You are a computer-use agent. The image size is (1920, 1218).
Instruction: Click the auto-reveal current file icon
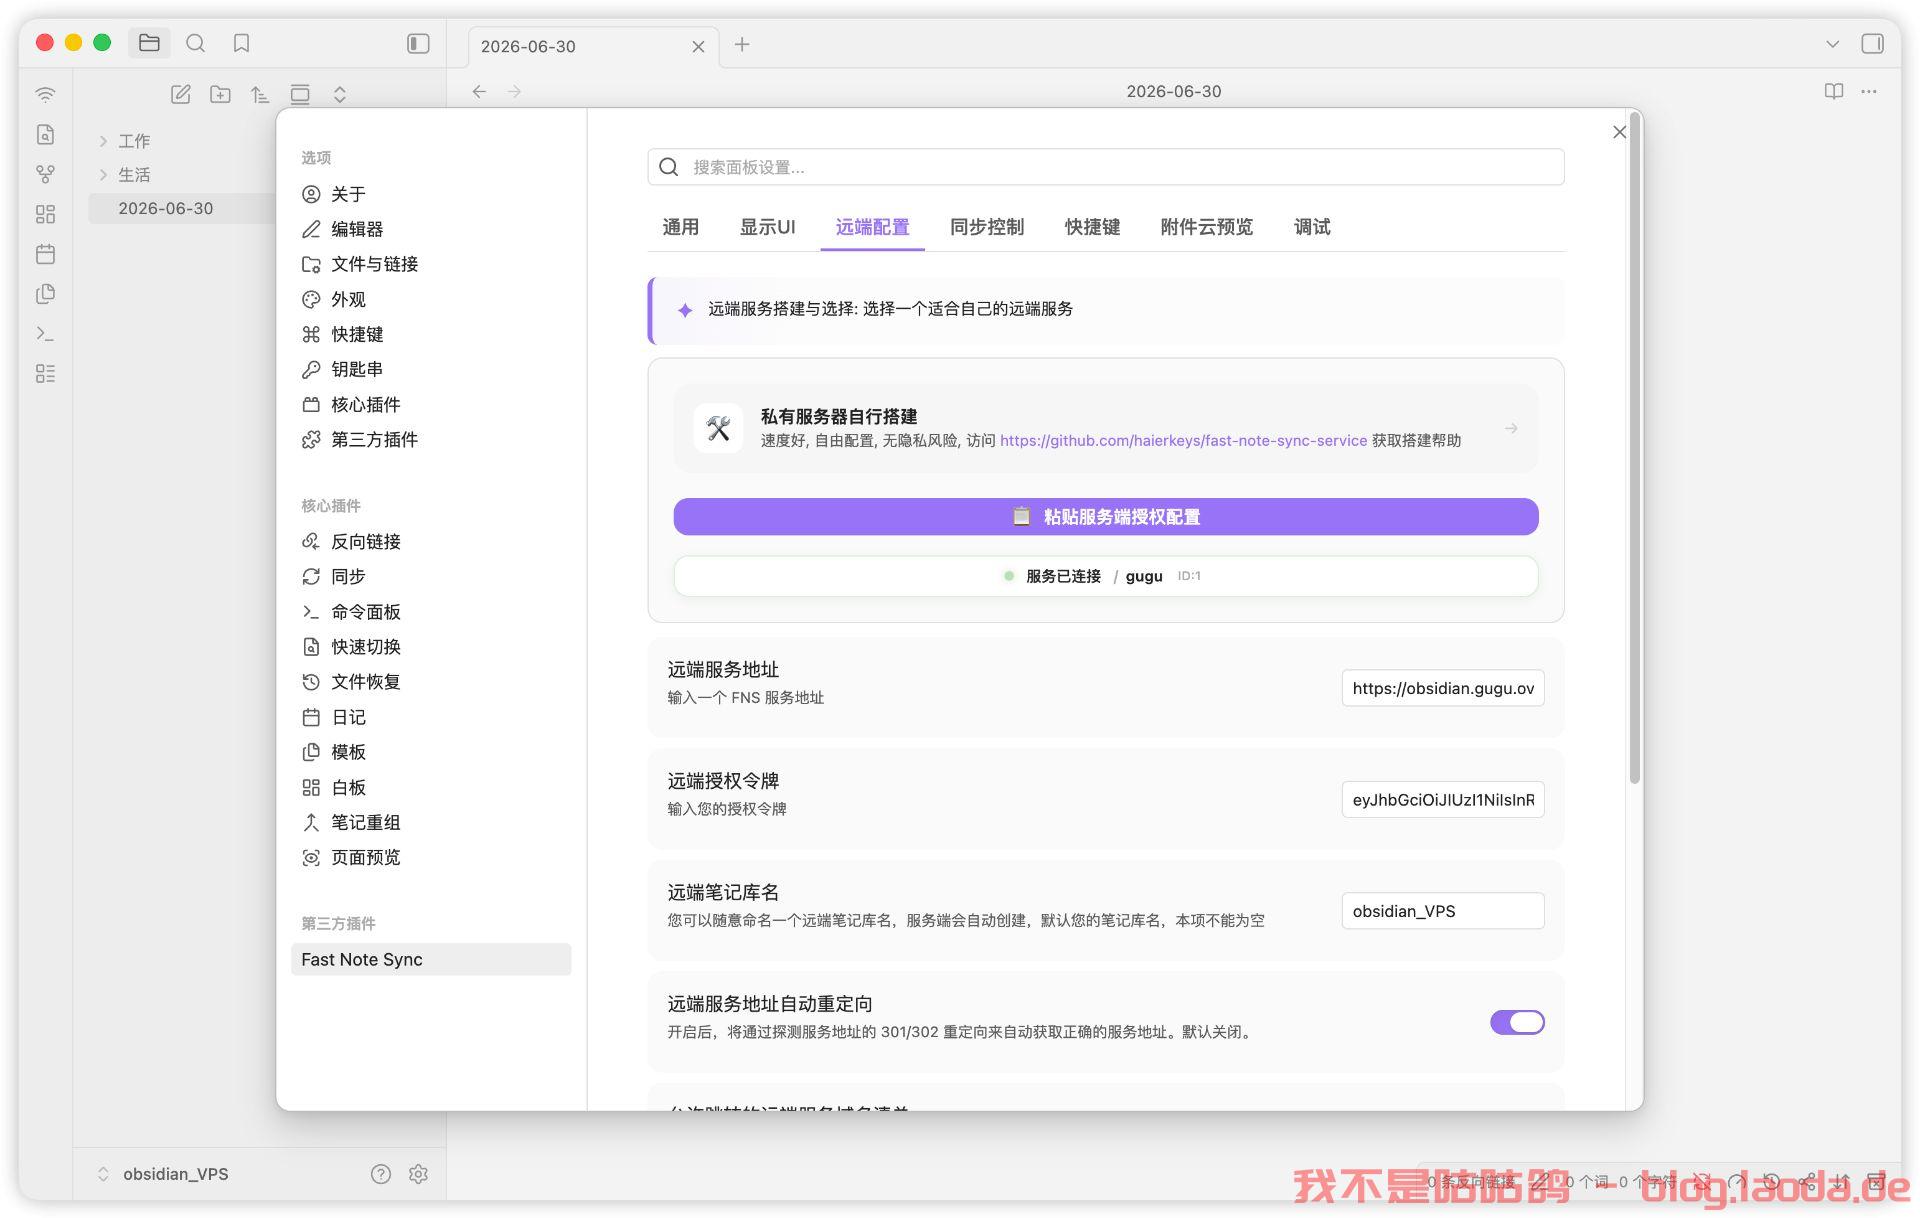click(x=300, y=94)
